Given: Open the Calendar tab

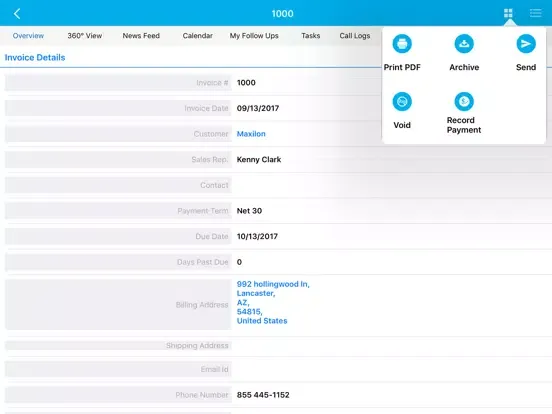Looking at the screenshot, I should pyautogui.click(x=197, y=36).
